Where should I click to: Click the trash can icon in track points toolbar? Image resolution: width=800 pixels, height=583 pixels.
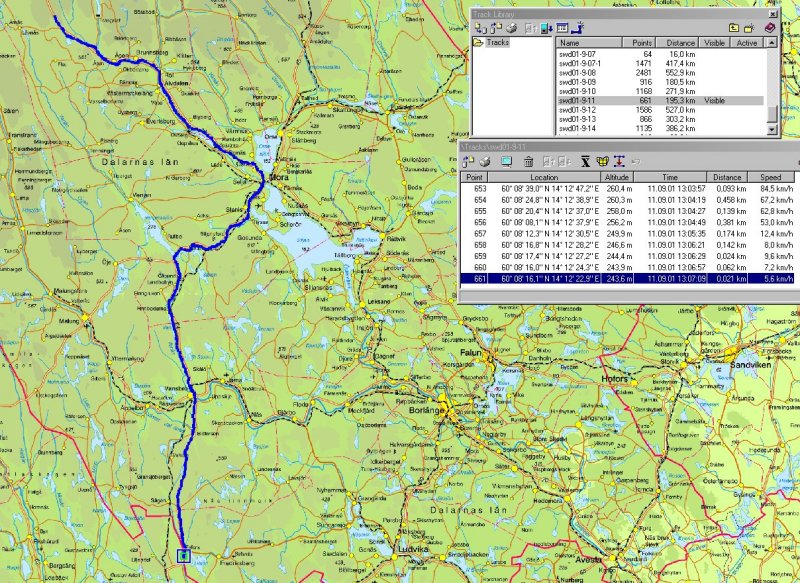(x=528, y=161)
